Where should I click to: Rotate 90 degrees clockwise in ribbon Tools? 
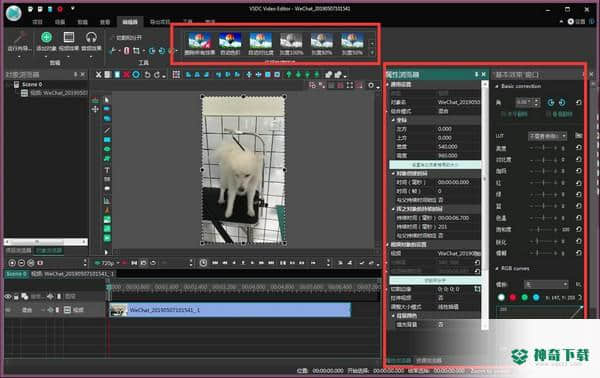[152, 51]
